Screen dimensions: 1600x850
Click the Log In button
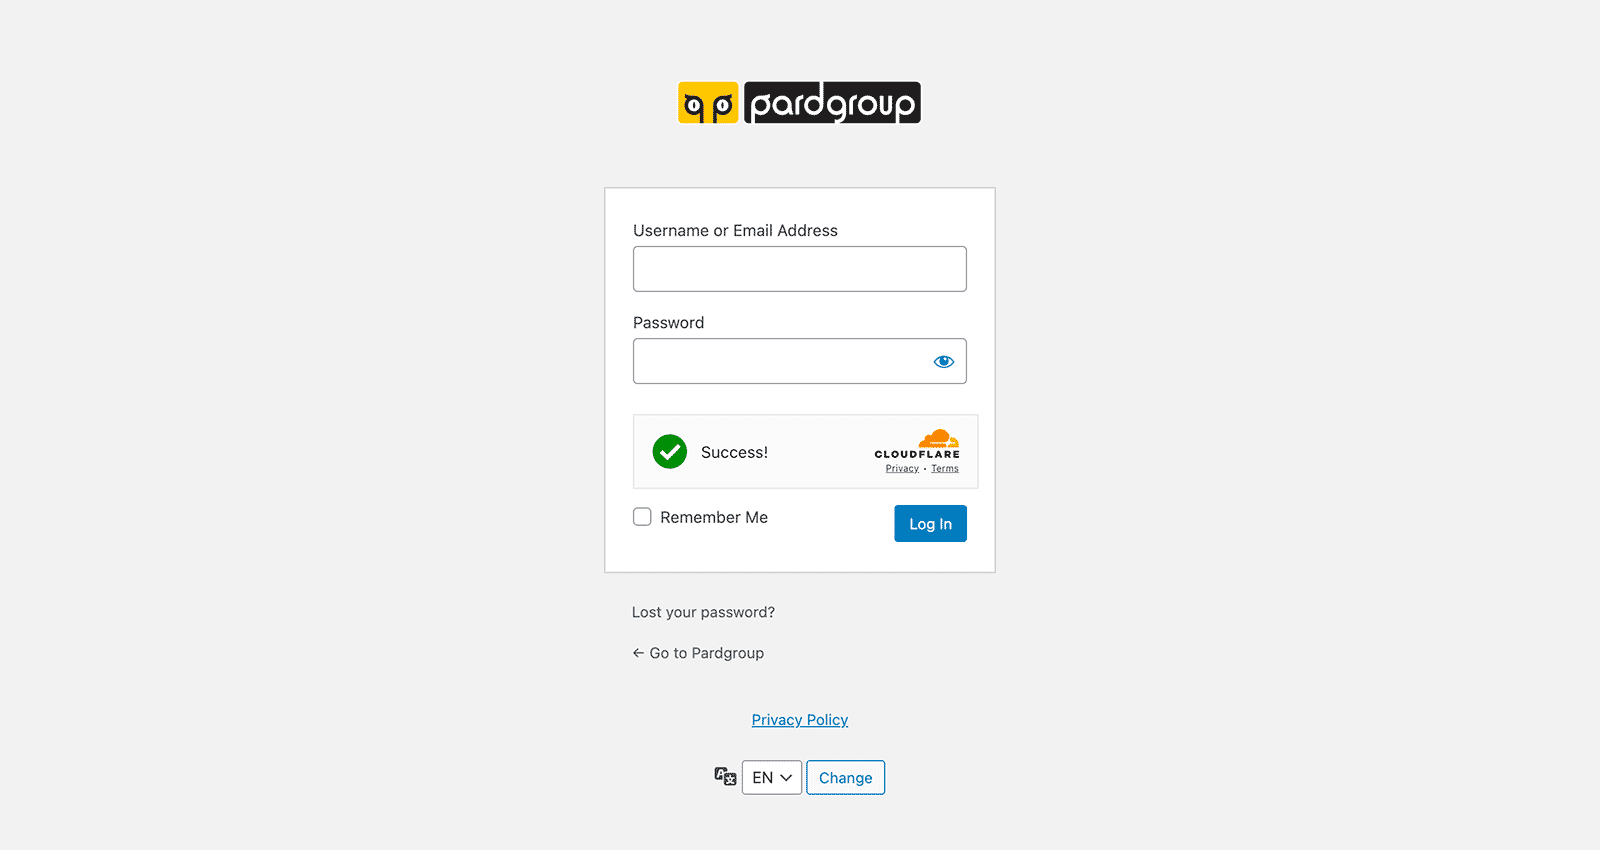tap(930, 524)
